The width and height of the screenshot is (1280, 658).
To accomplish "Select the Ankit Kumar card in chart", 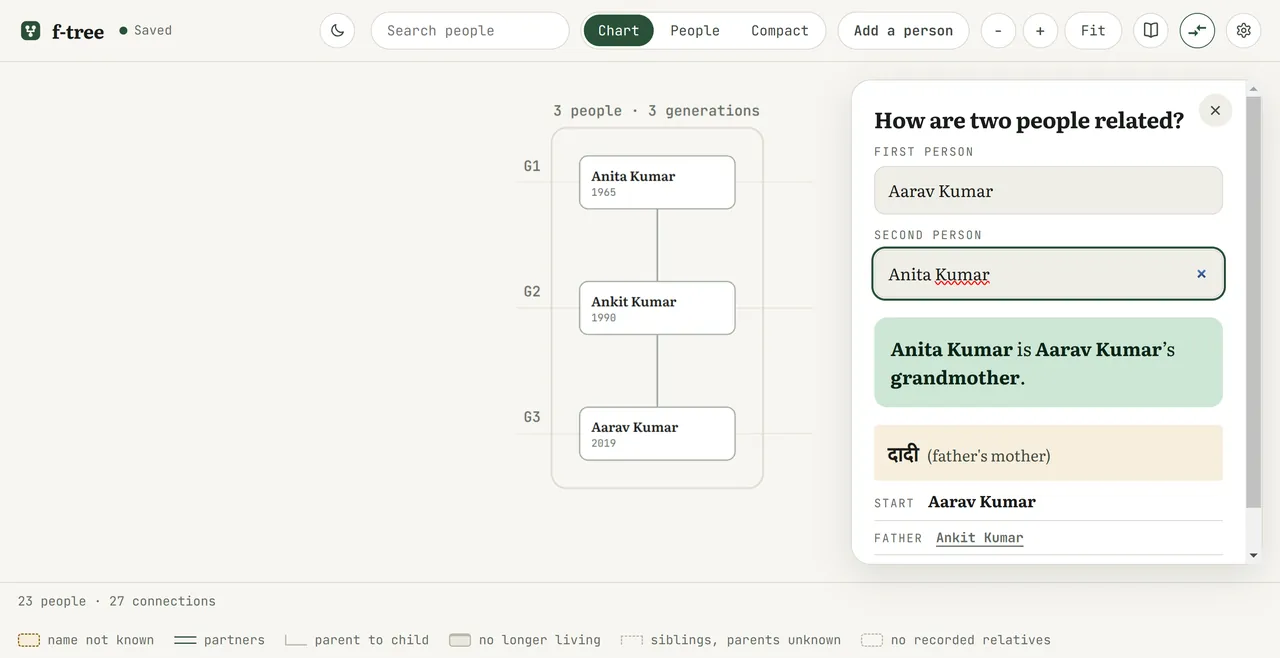I will click(x=657, y=308).
